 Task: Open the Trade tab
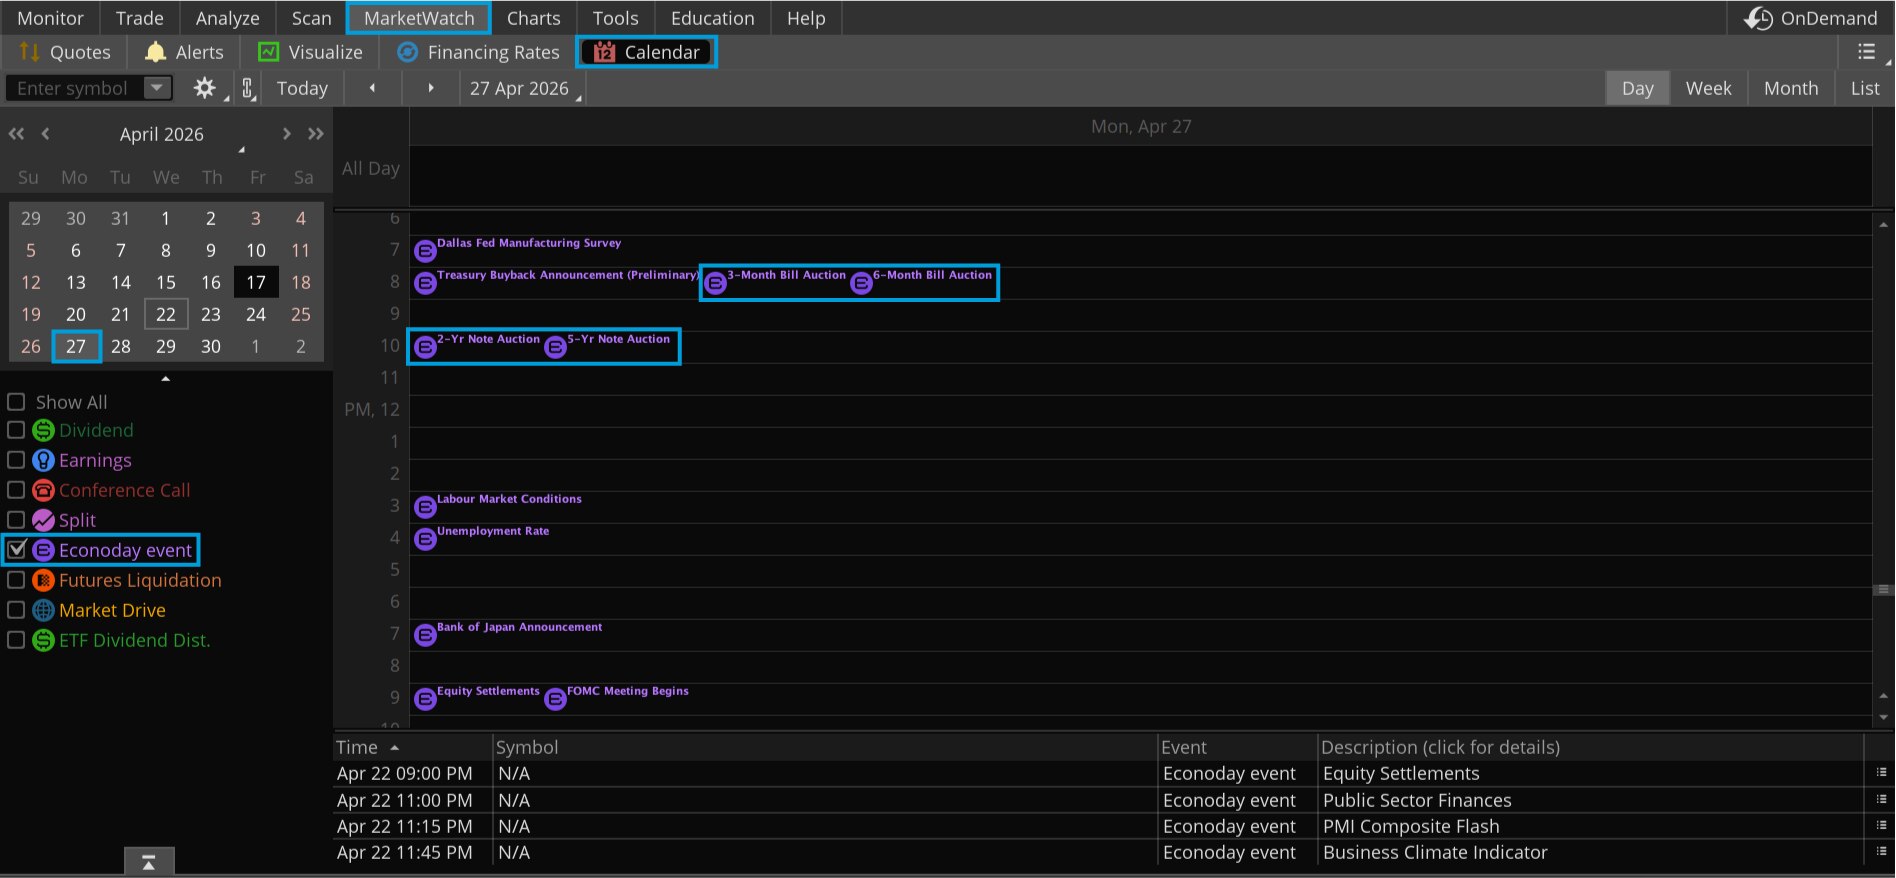pyautogui.click(x=140, y=18)
